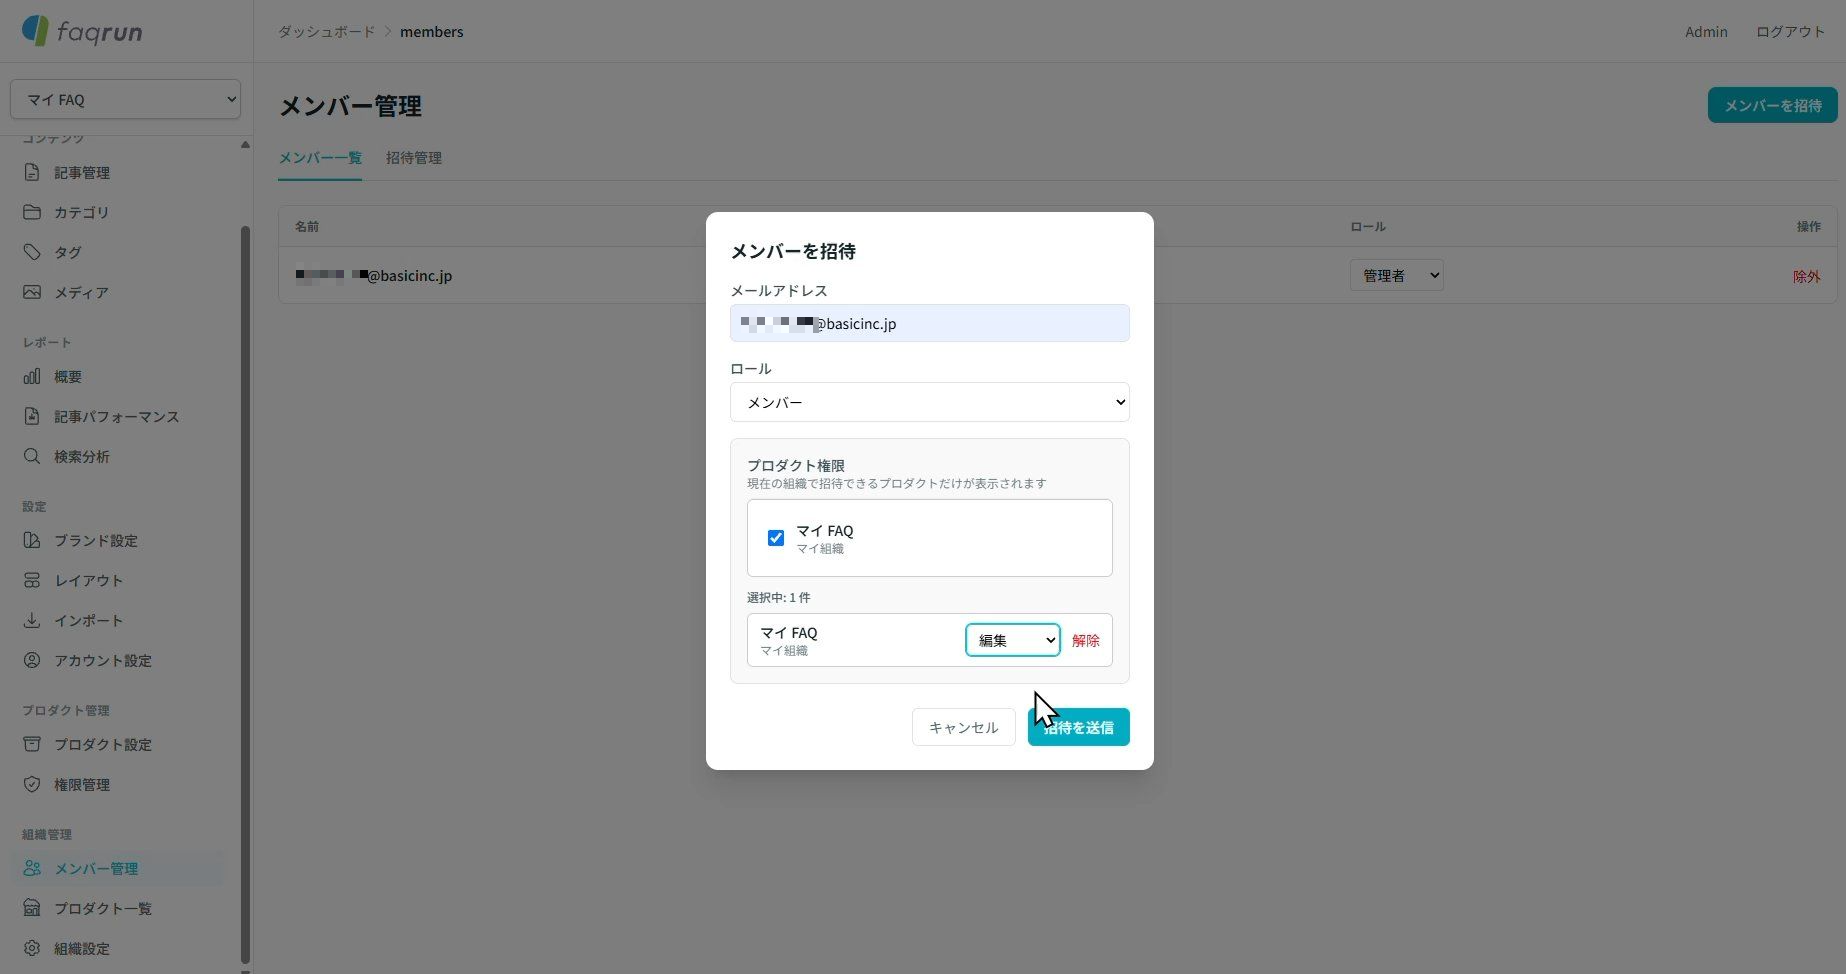Image resolution: width=1846 pixels, height=974 pixels.
Task: Click the red 解除 link
Action: tap(1086, 640)
